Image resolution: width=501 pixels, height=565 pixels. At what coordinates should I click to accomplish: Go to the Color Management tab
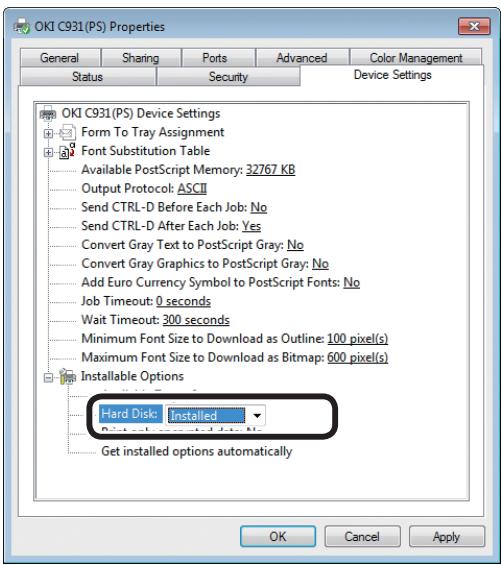point(416,58)
